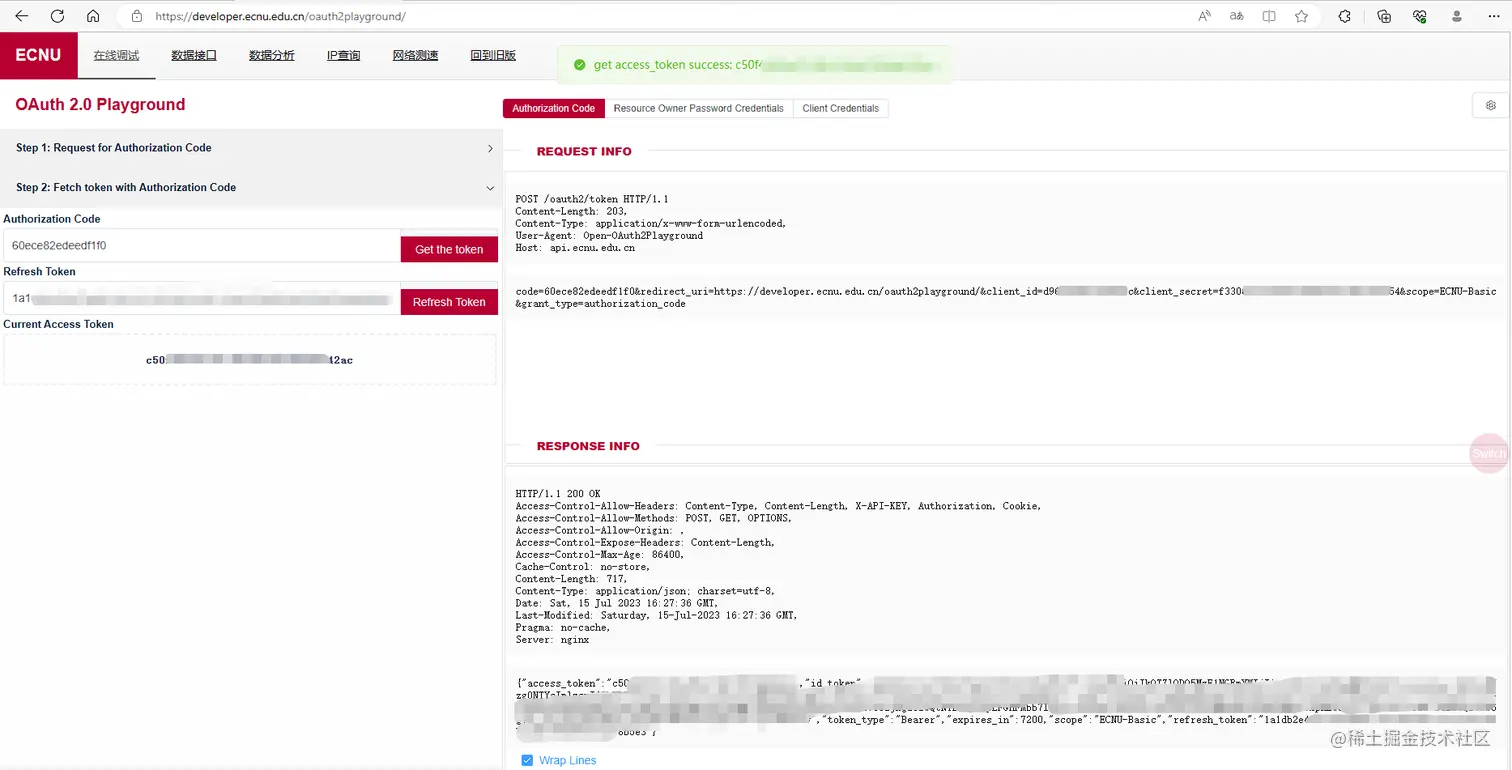Click the User-Agent: Open-OAuth2Playground line
Viewport: 1512px width, 770px height.
609,236
